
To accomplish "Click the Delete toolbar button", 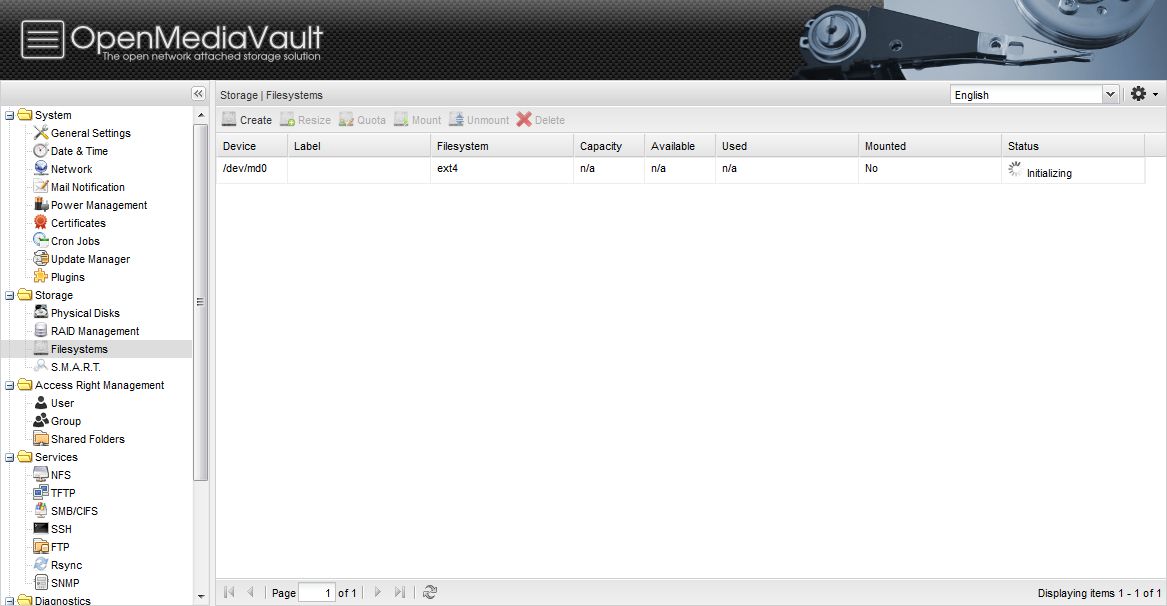I will click(541, 120).
